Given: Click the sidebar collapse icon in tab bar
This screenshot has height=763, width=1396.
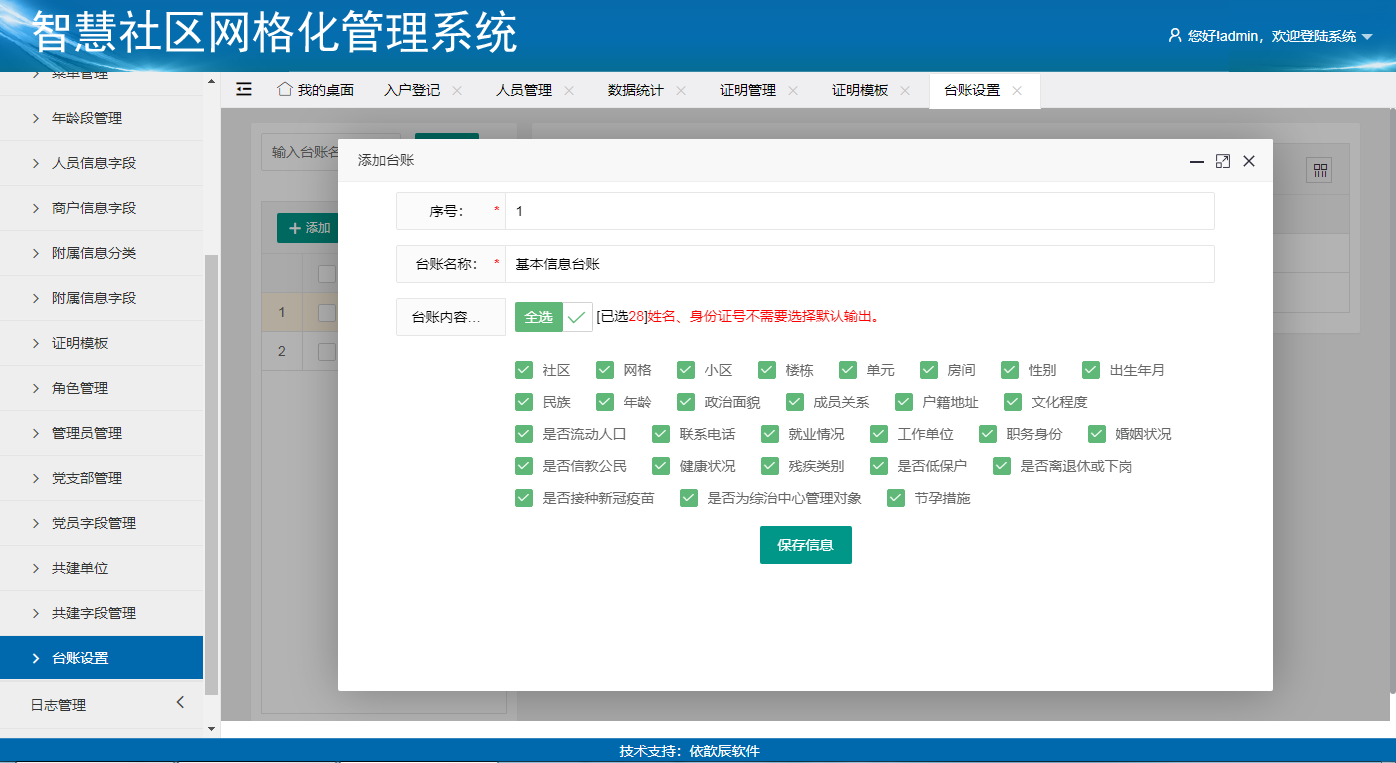Looking at the screenshot, I should (244, 89).
